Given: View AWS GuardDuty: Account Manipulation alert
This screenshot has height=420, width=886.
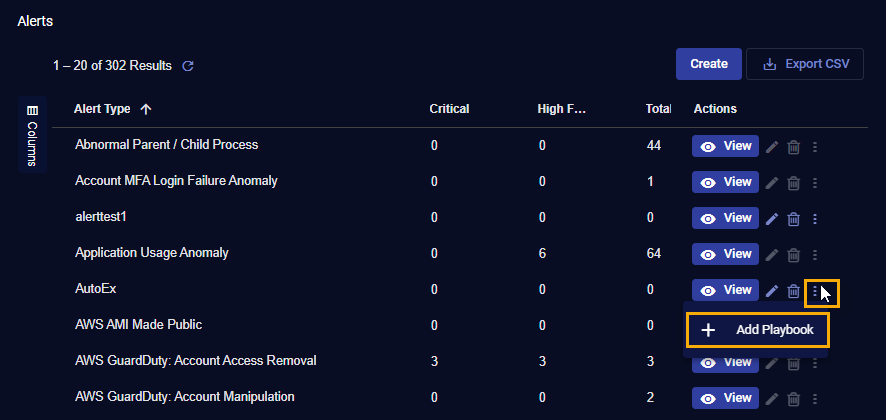Looking at the screenshot, I should pos(725,398).
